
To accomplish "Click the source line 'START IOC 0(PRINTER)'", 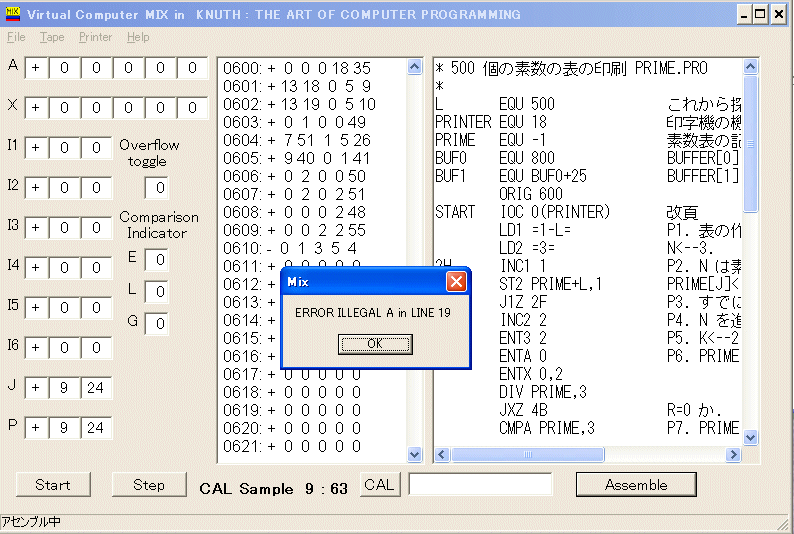I will pyautogui.click(x=523, y=212).
